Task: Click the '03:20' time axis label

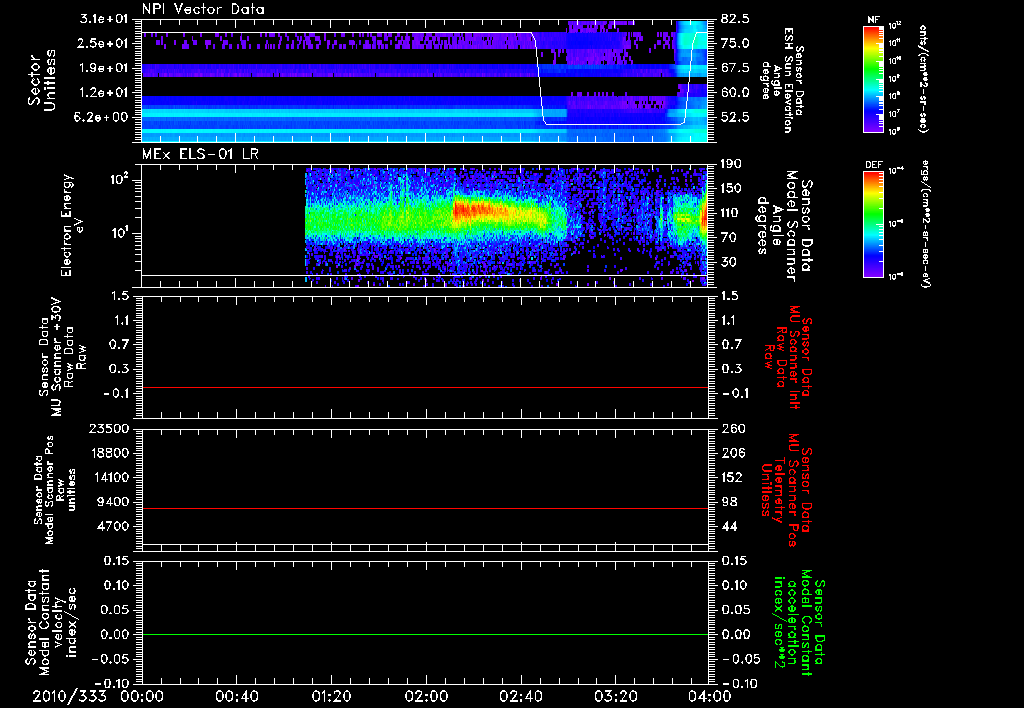Action: [x=615, y=696]
